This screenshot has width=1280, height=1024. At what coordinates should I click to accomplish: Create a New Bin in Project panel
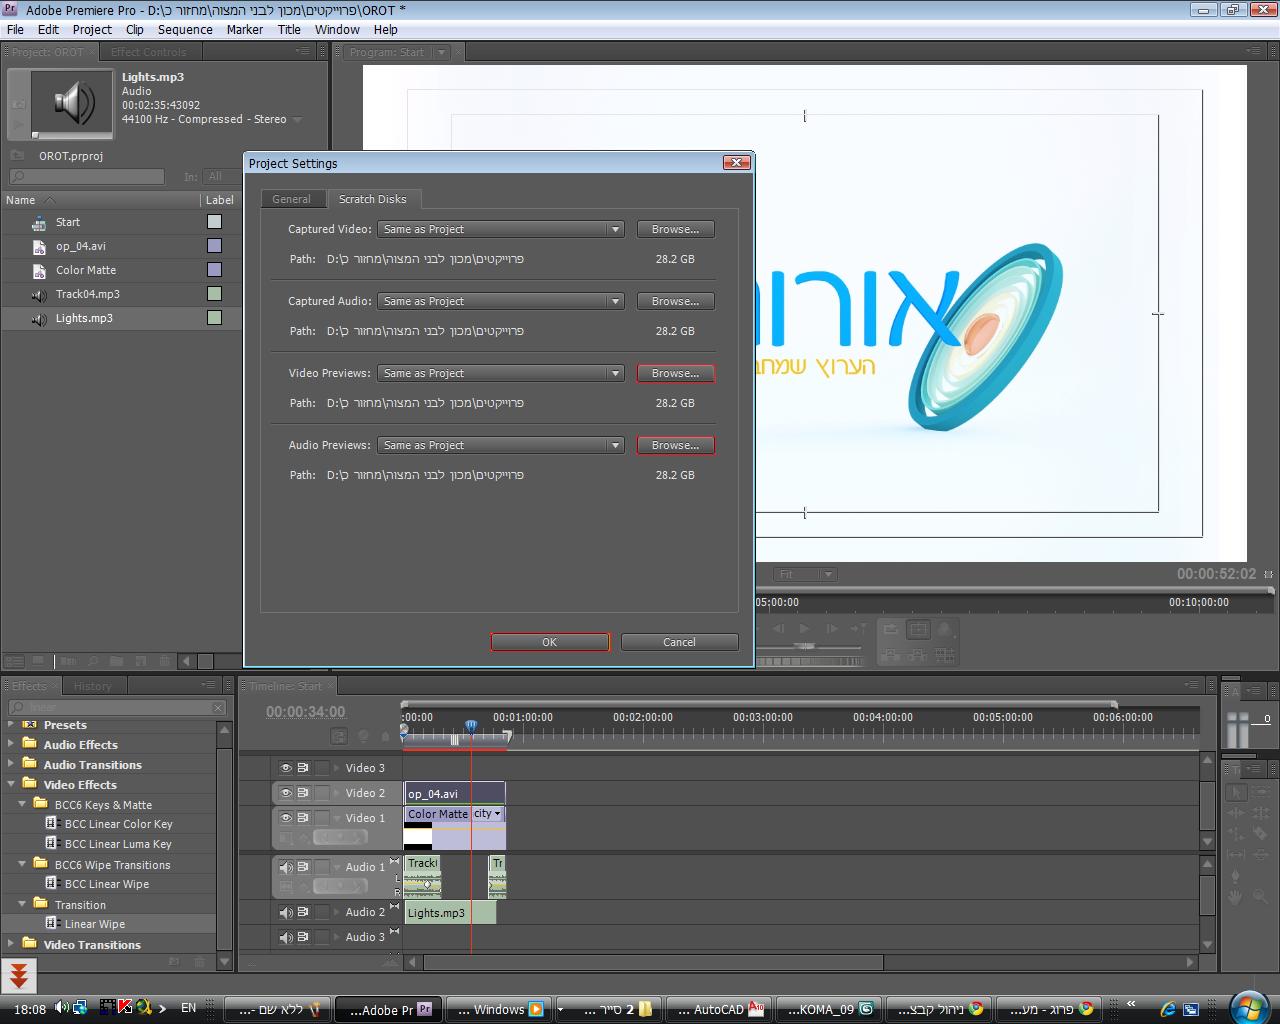click(116, 661)
